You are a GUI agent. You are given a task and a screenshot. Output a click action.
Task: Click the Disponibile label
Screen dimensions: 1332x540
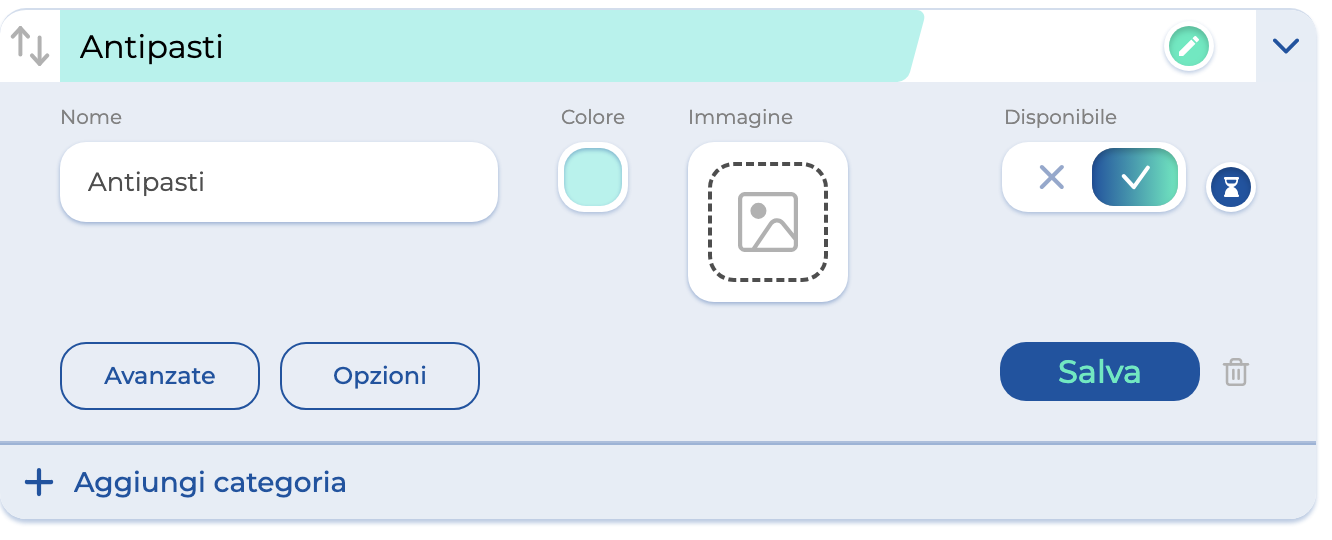click(1060, 117)
